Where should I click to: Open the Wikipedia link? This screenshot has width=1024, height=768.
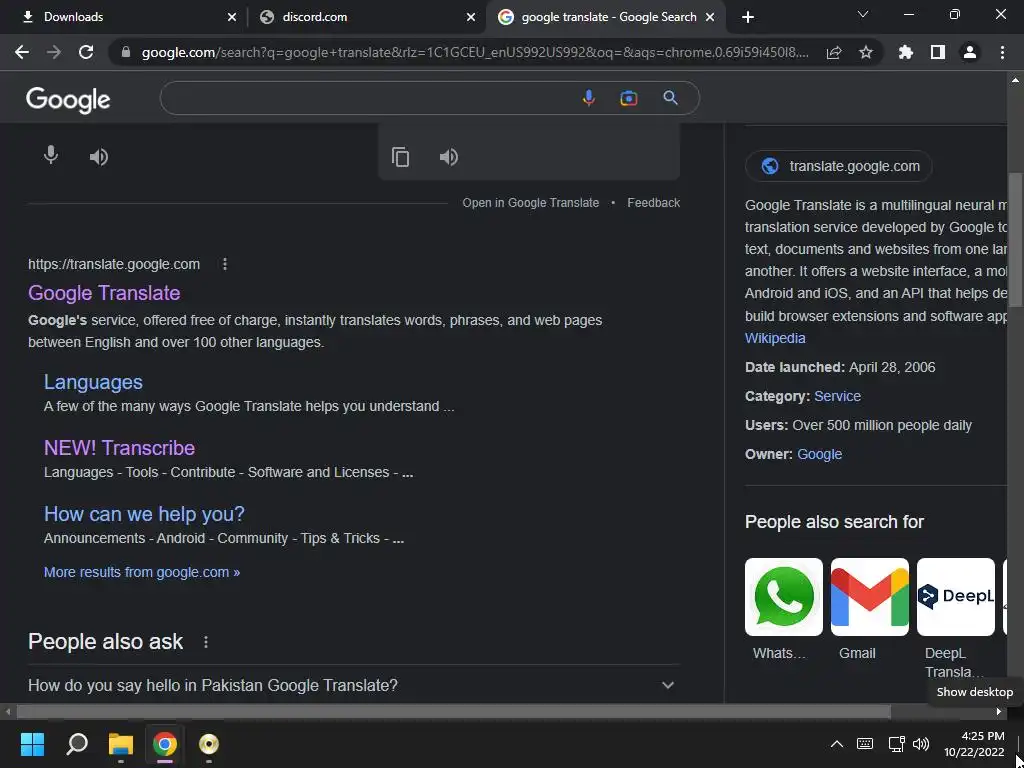[x=775, y=338]
